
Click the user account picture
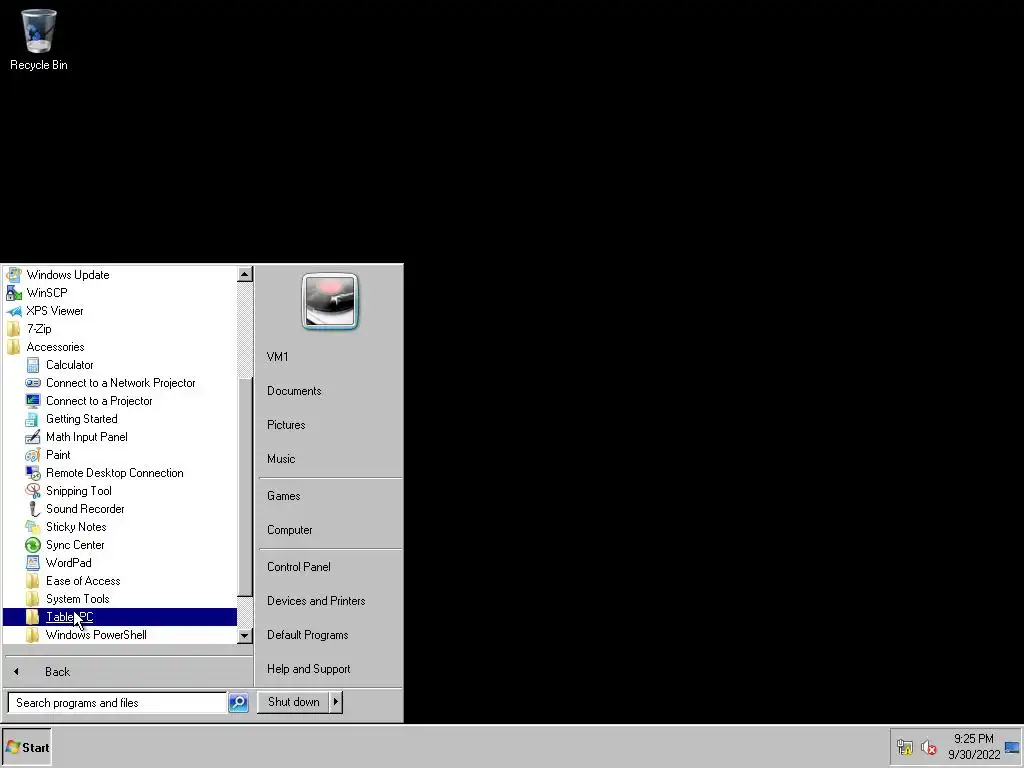click(330, 301)
